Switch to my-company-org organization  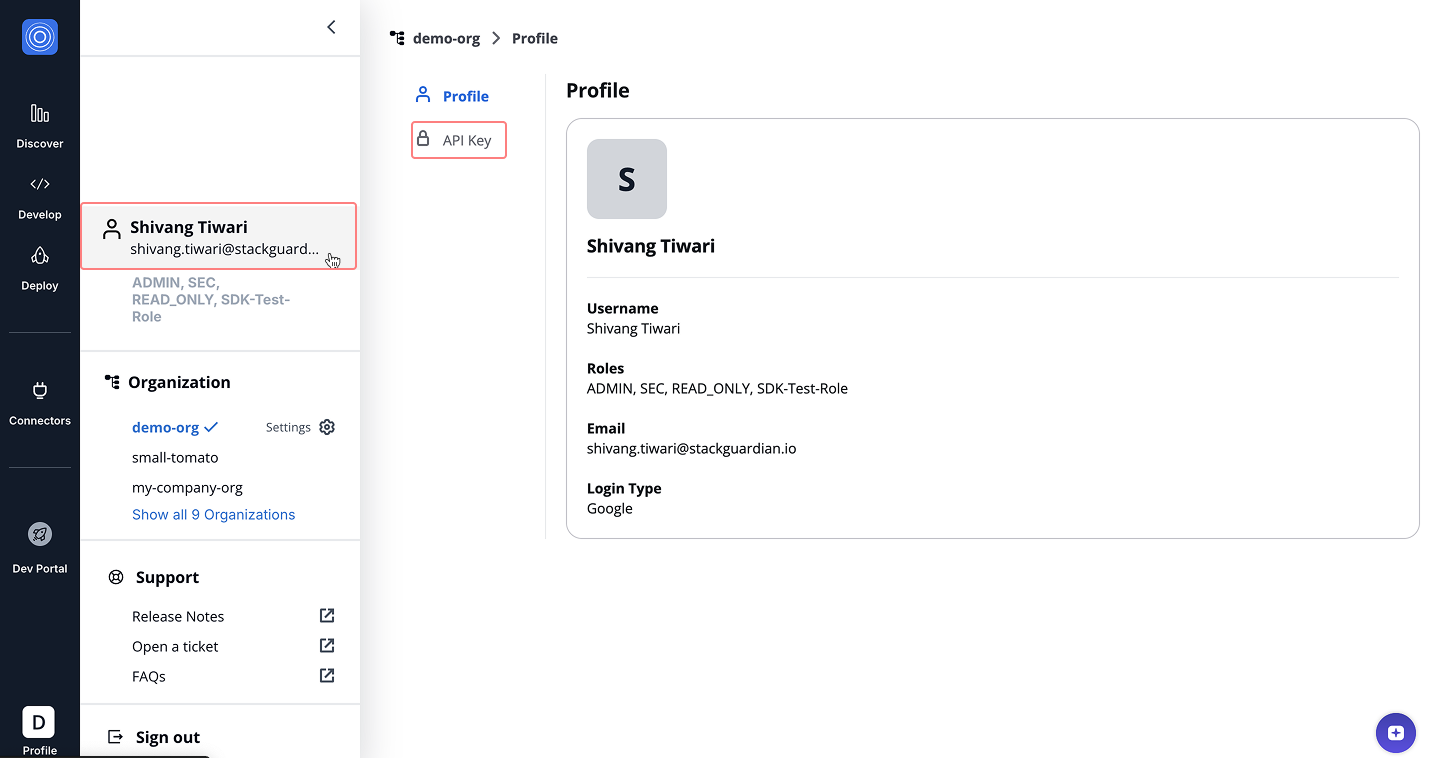[x=187, y=488]
